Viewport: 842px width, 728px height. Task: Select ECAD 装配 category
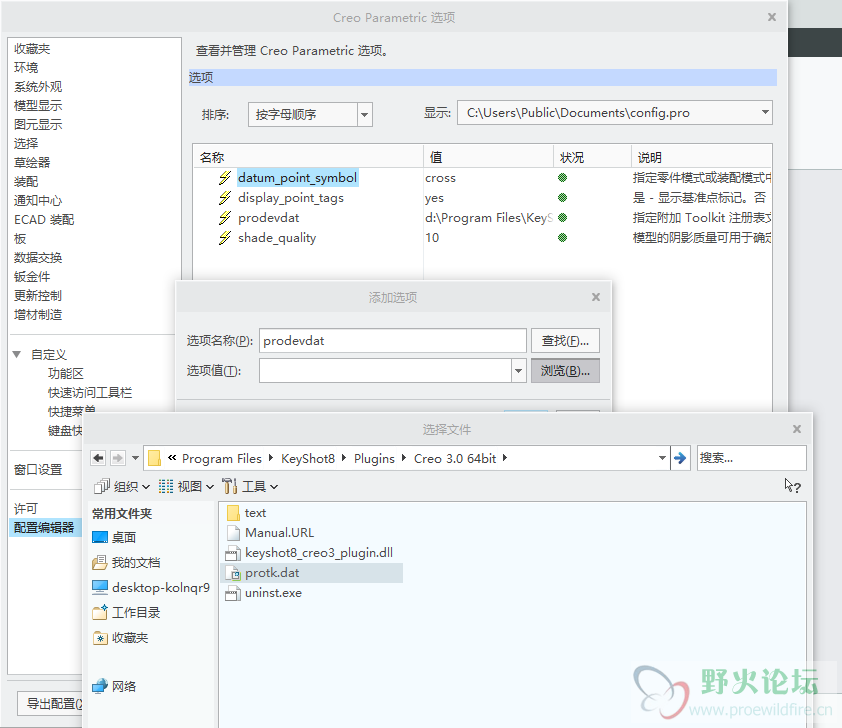coord(44,220)
